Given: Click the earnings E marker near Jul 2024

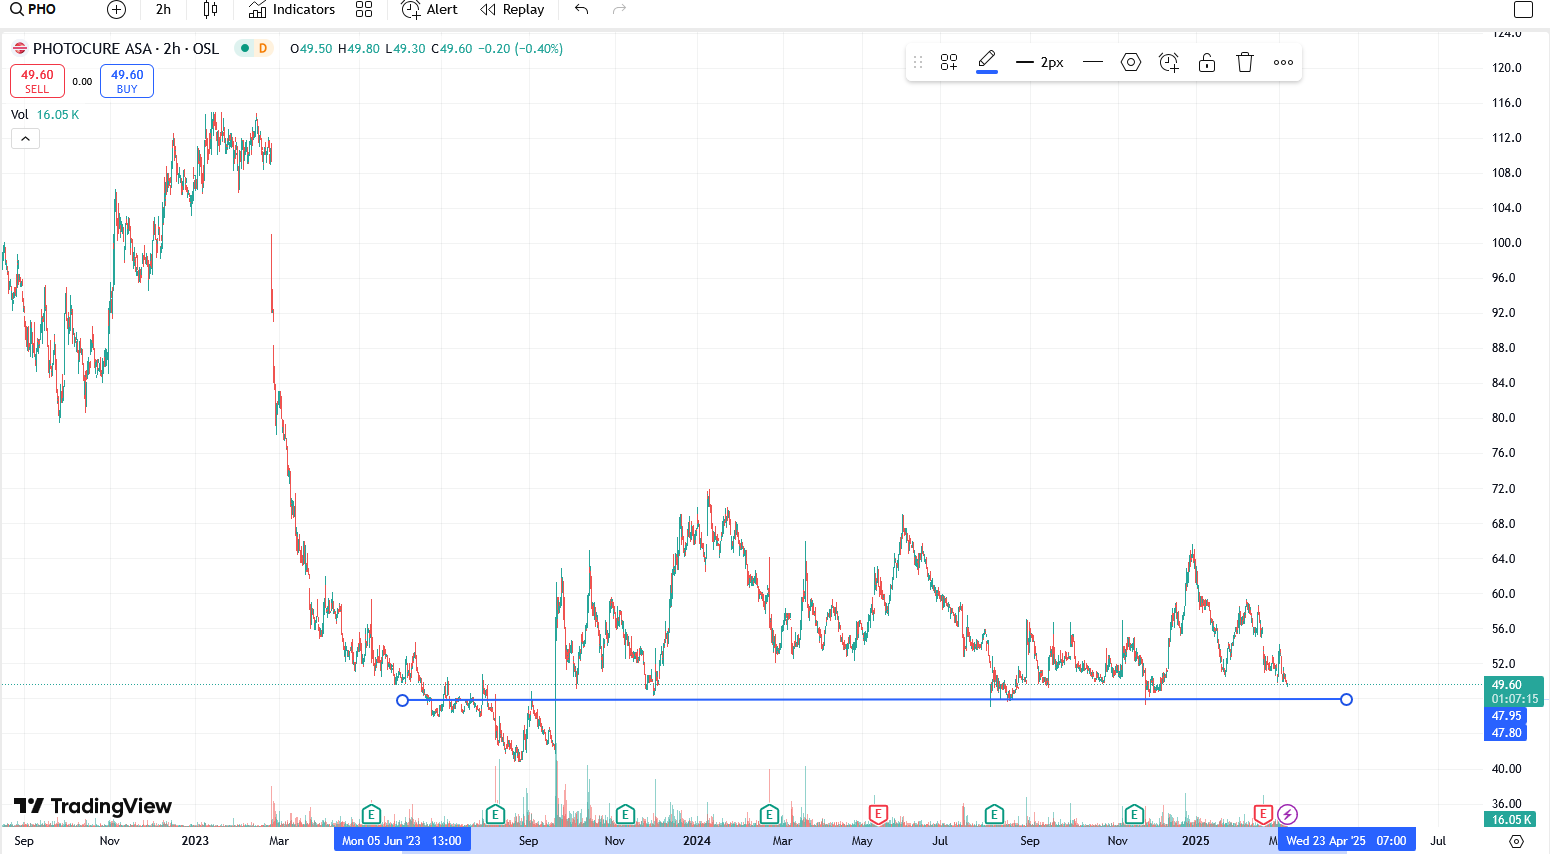Looking at the screenshot, I should (x=994, y=814).
